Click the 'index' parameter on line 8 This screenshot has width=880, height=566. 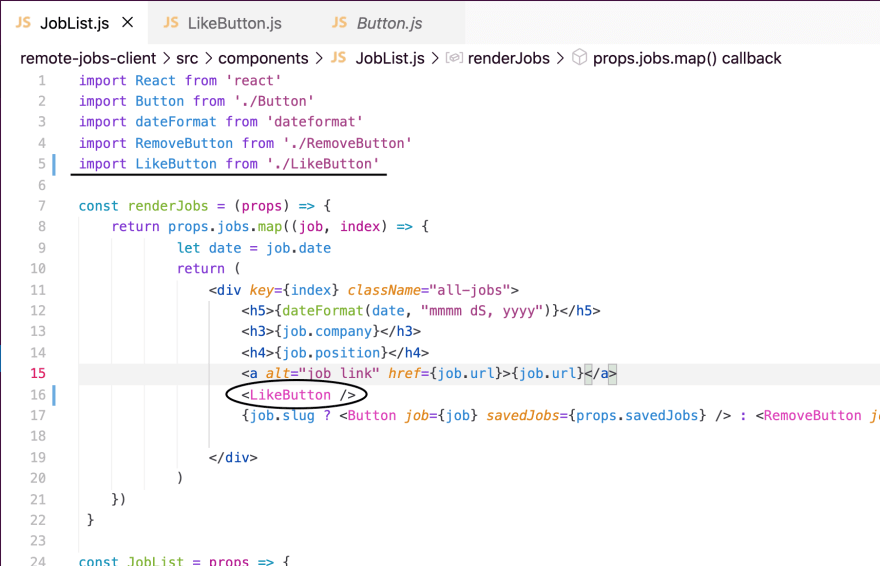(360, 227)
